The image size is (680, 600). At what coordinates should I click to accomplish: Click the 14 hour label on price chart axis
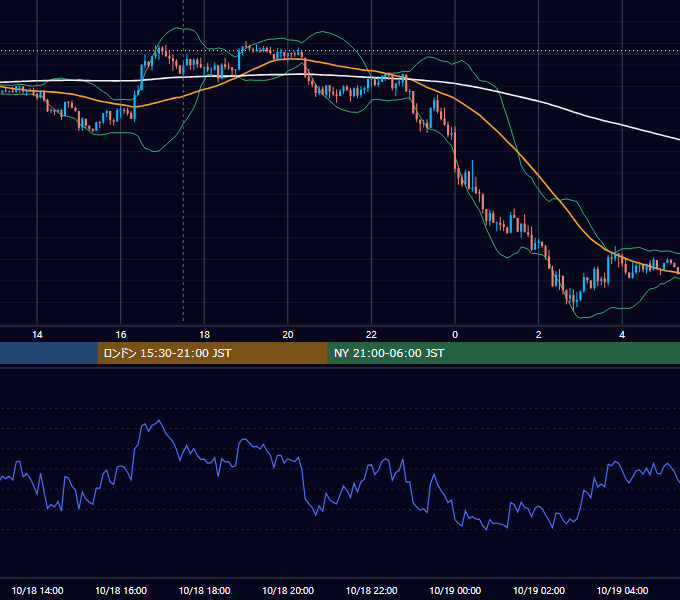point(37,335)
